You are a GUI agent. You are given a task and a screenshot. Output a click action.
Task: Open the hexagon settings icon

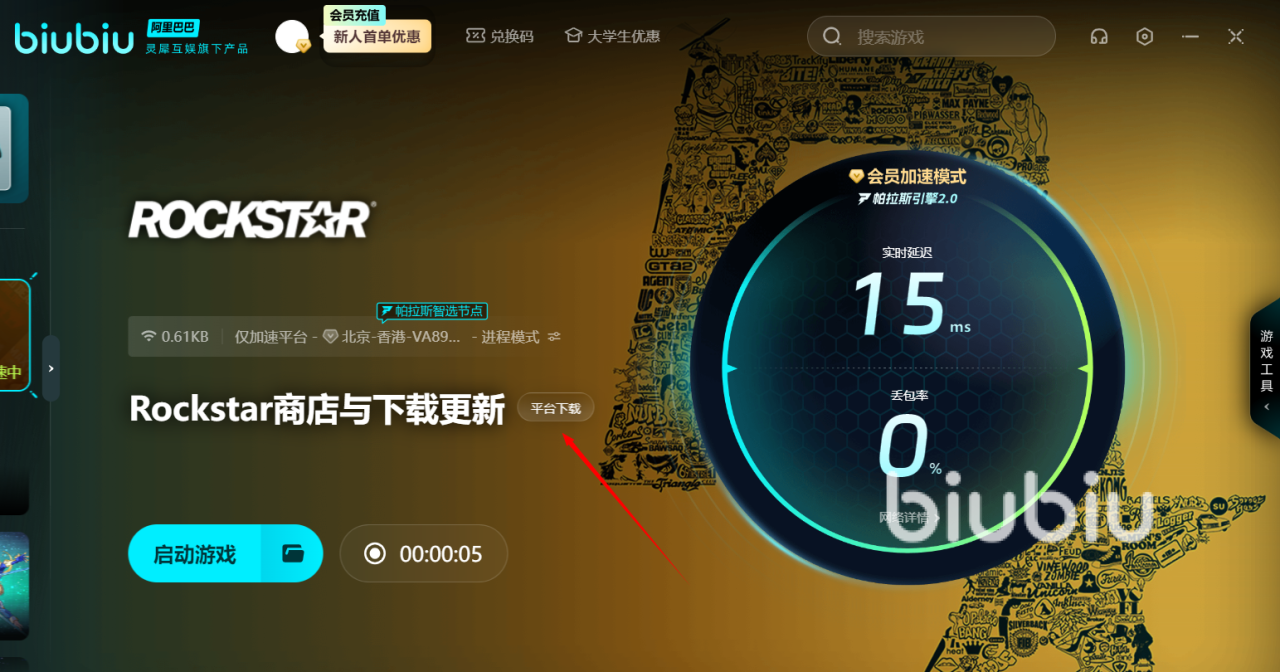(x=1145, y=37)
